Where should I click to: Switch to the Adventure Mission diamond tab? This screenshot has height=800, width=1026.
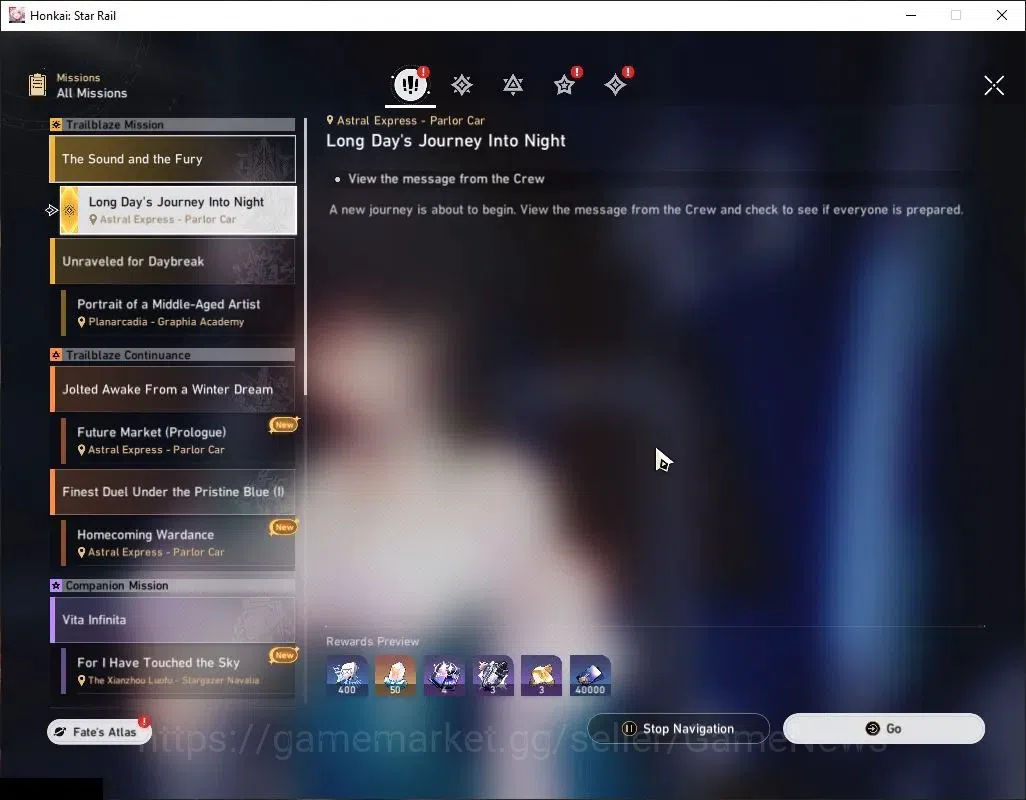pyautogui.click(x=616, y=84)
